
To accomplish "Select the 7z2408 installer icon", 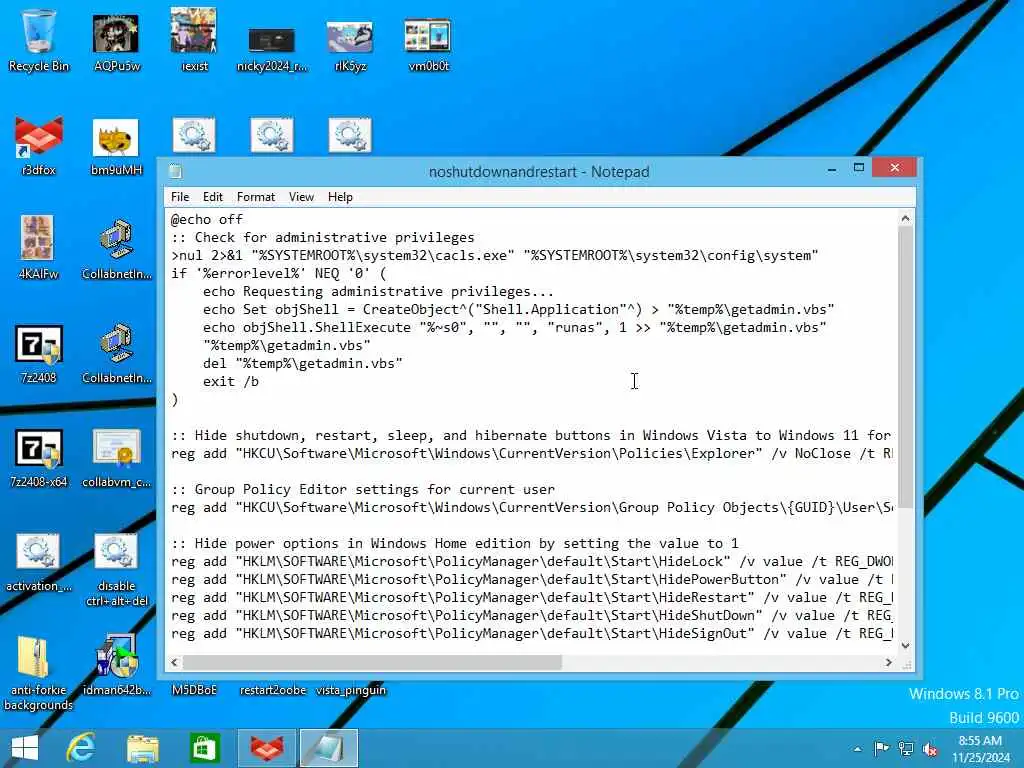I will coord(39,353).
